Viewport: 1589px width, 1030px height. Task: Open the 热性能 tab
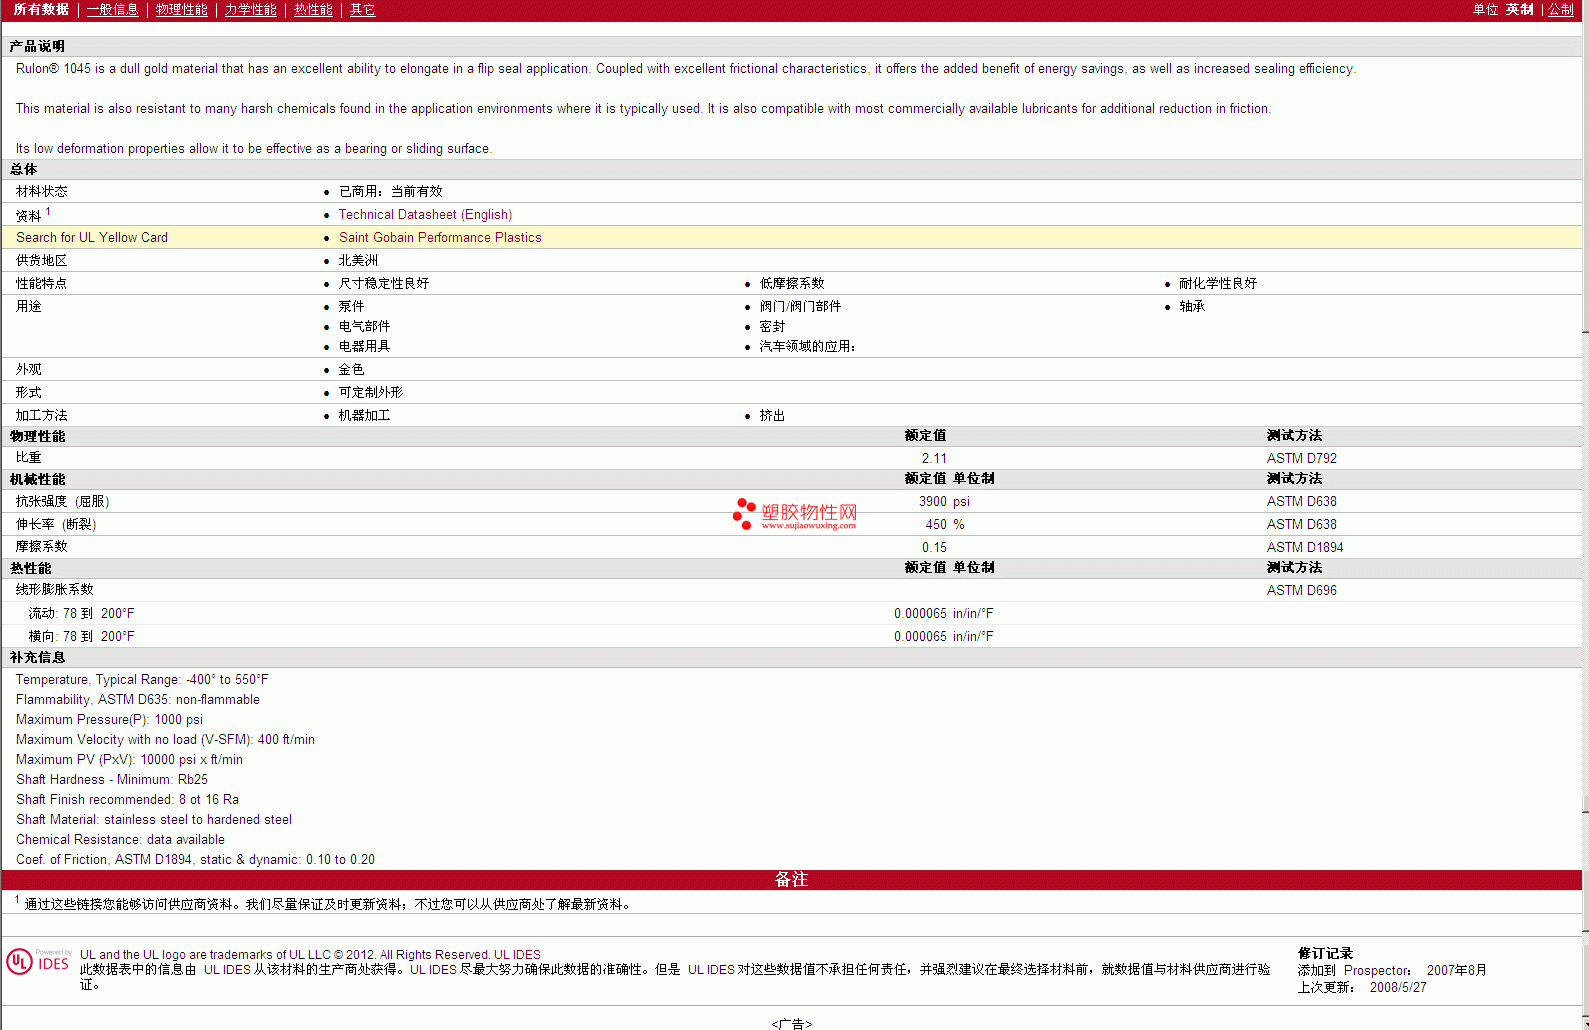click(x=313, y=10)
